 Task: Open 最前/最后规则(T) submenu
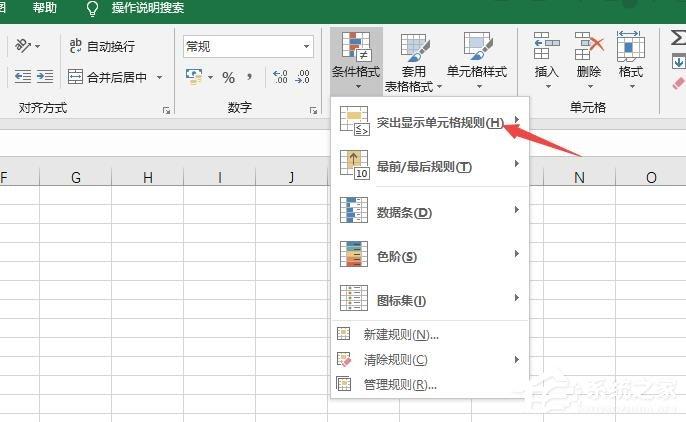coord(430,165)
